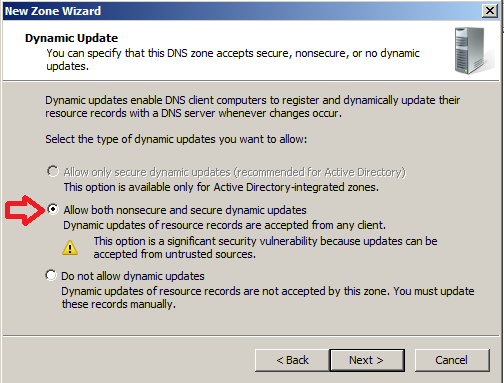Click the Active Directory-integrated zones note

point(221,187)
